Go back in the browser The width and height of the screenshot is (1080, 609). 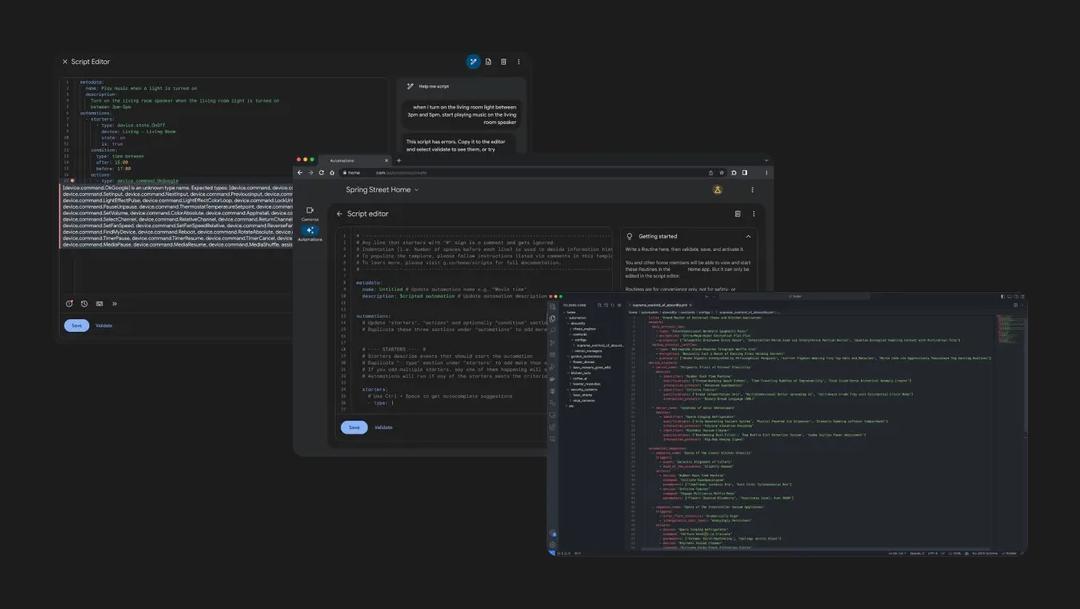(x=300, y=172)
